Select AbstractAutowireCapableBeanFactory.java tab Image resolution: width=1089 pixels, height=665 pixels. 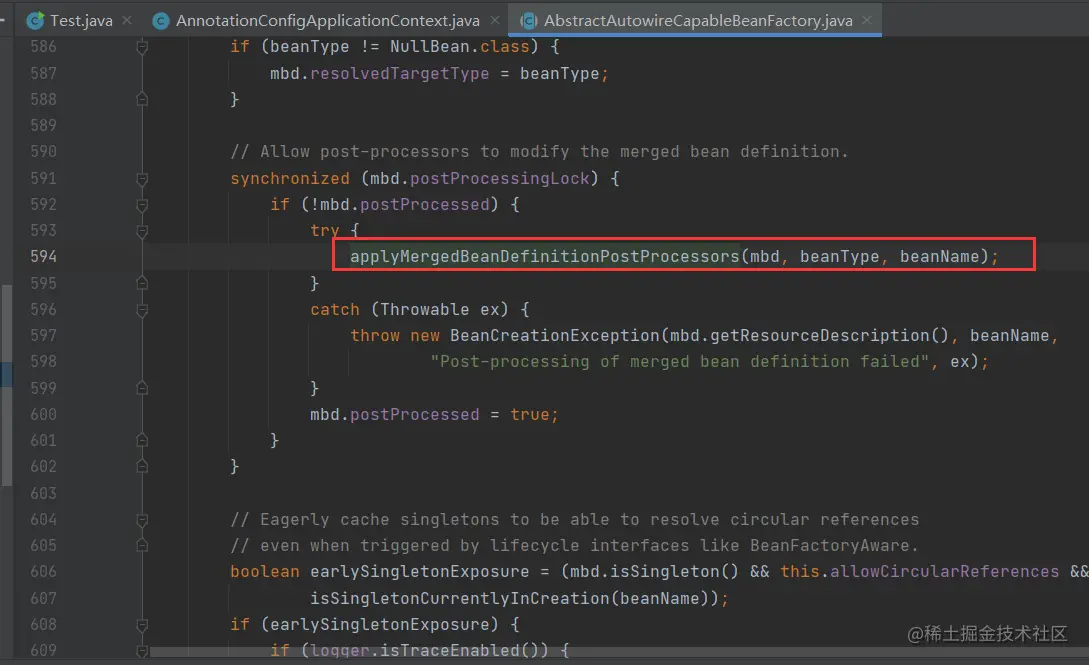tap(698, 21)
